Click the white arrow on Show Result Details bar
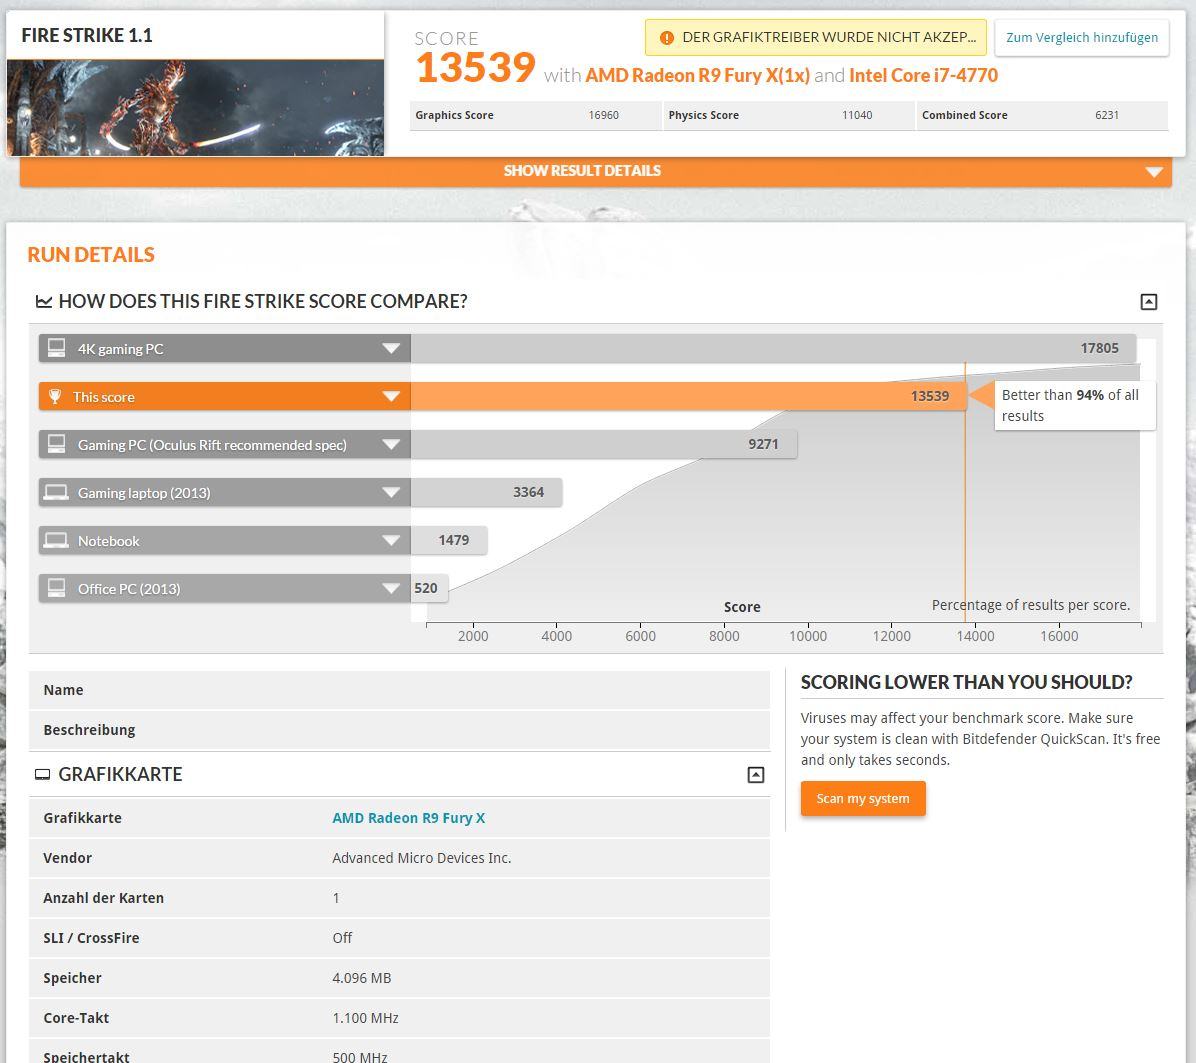1196x1063 pixels. click(x=1154, y=172)
